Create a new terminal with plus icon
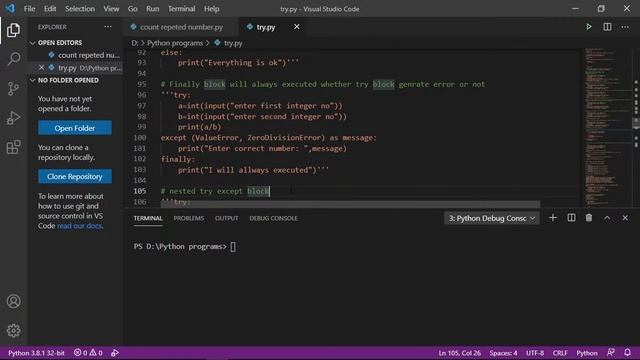The height and width of the screenshot is (360, 640). [x=553, y=218]
